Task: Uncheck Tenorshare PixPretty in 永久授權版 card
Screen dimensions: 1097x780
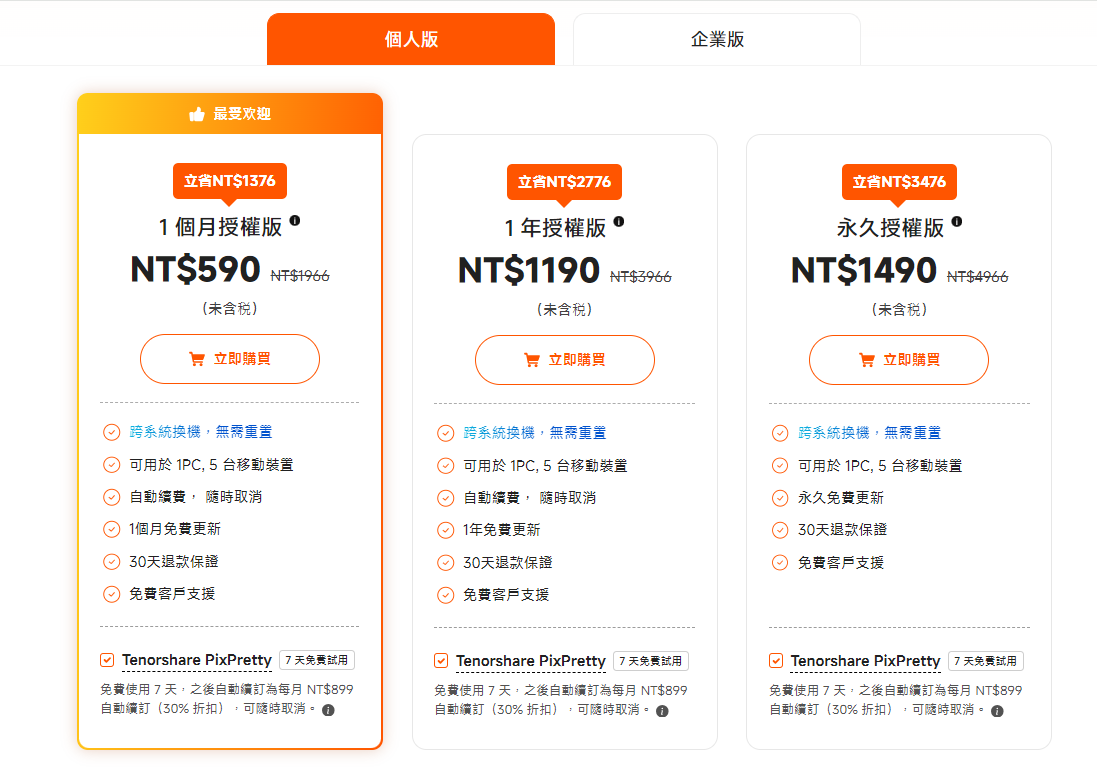Action: (776, 661)
